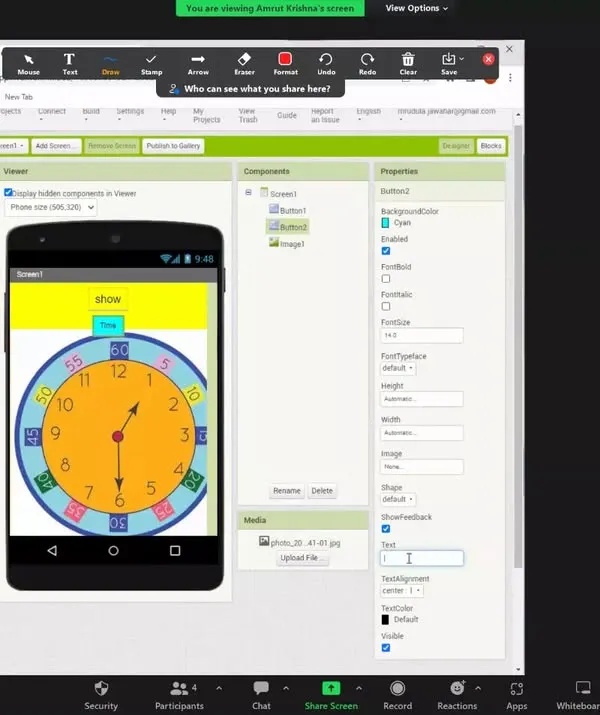The image size is (600, 715).
Task: Choose the Draw annotation tool
Action: click(x=110, y=64)
